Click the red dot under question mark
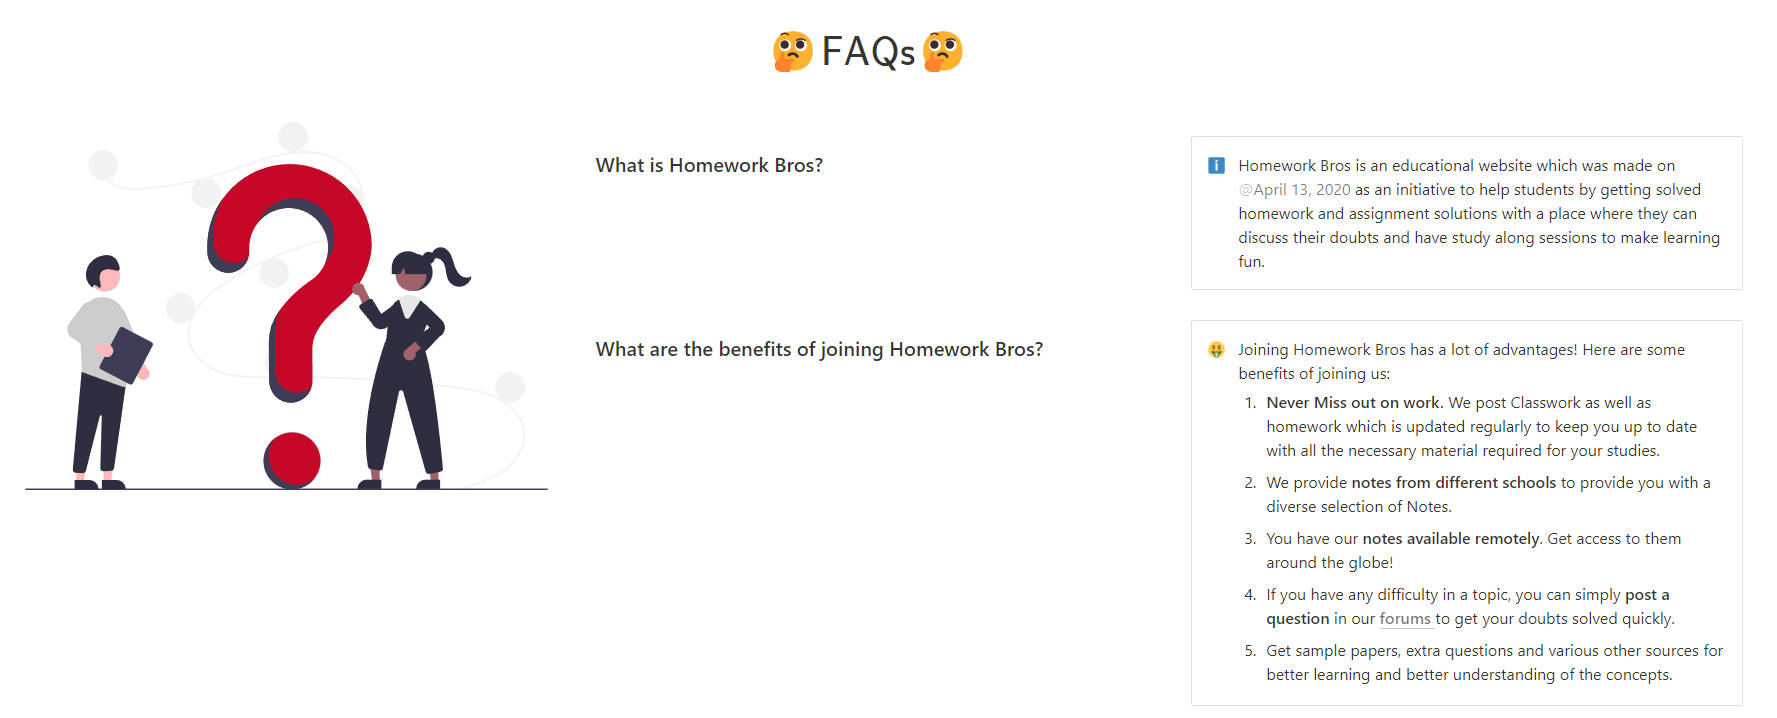The height and width of the screenshot is (718, 1777). click(x=292, y=461)
